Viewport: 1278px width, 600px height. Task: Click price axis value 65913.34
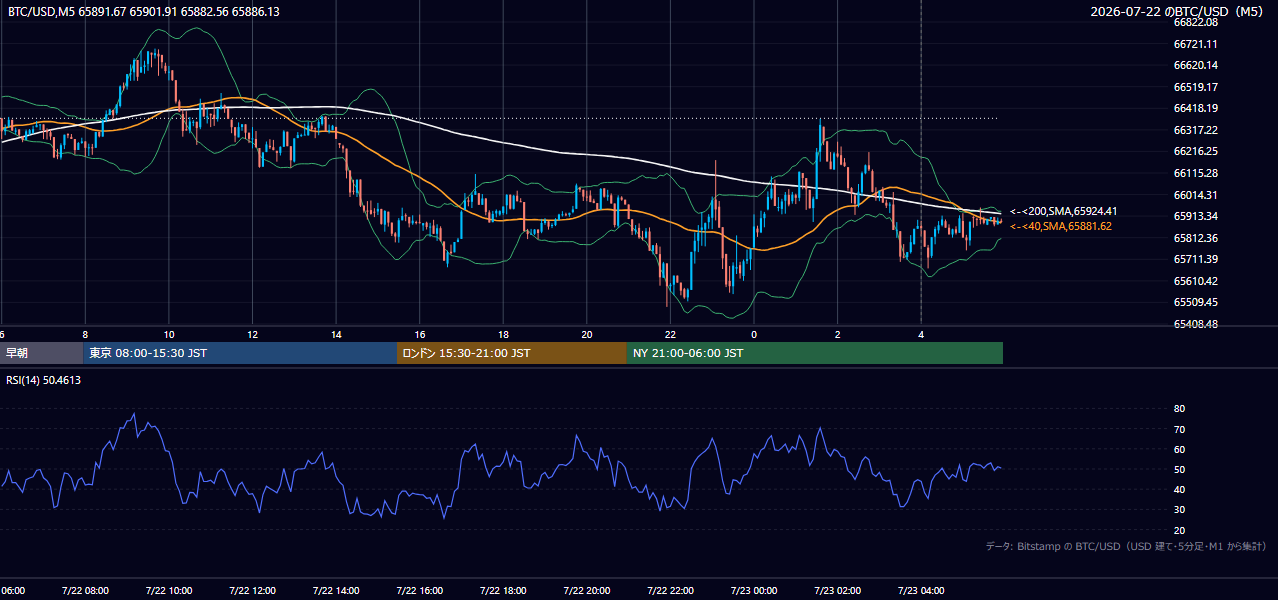(1195, 216)
